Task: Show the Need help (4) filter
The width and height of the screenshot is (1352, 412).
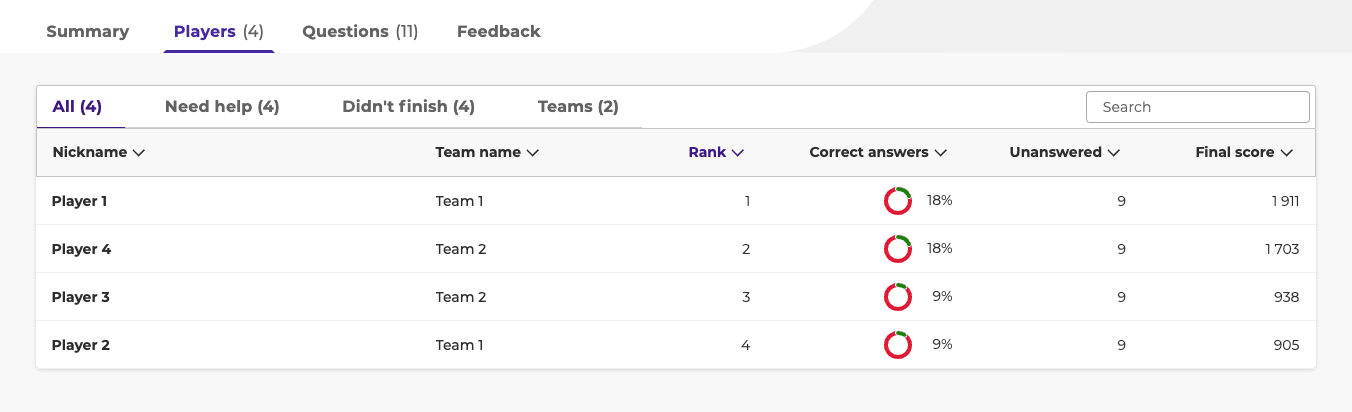Action: coord(222,107)
